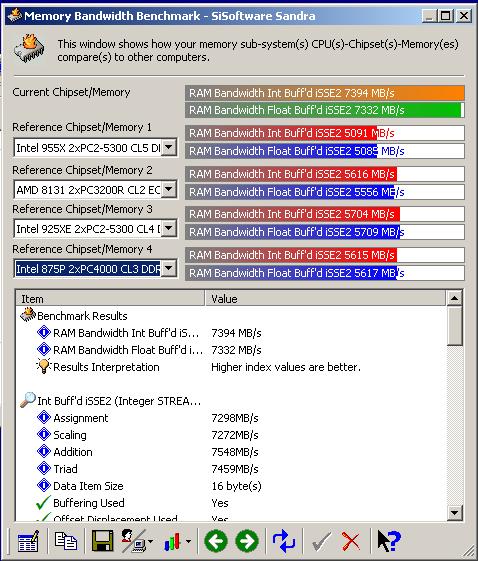Click the context help cursor icon
The width and height of the screenshot is (478, 561).
click(x=389, y=541)
